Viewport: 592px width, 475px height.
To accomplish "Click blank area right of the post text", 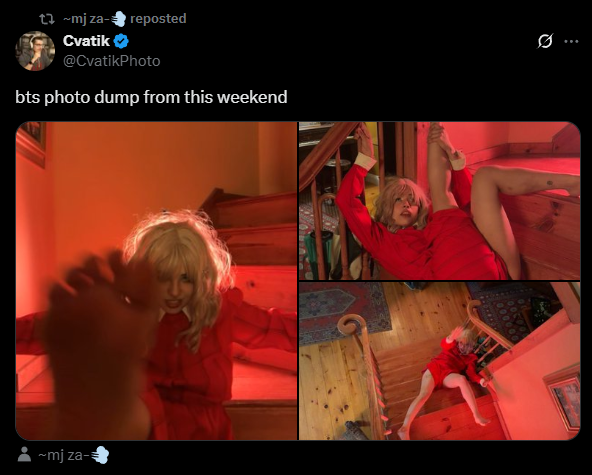I will 434,97.
